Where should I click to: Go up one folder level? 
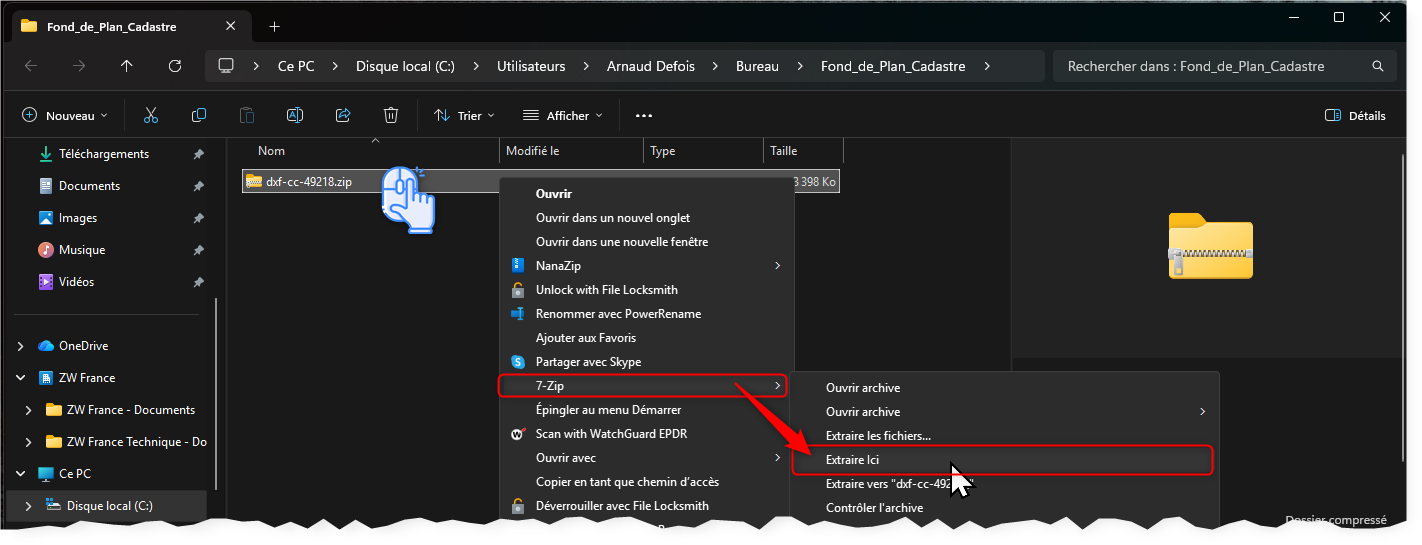coord(126,66)
